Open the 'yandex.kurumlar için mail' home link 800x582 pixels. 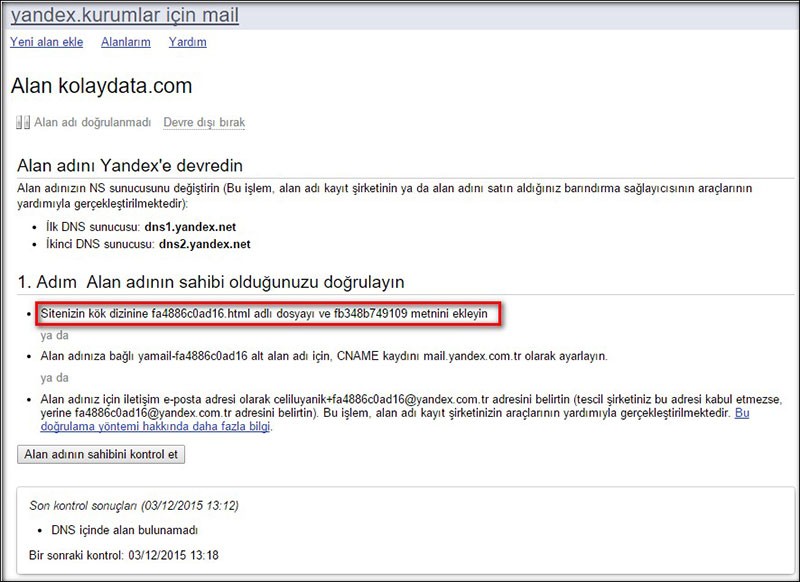point(122,15)
